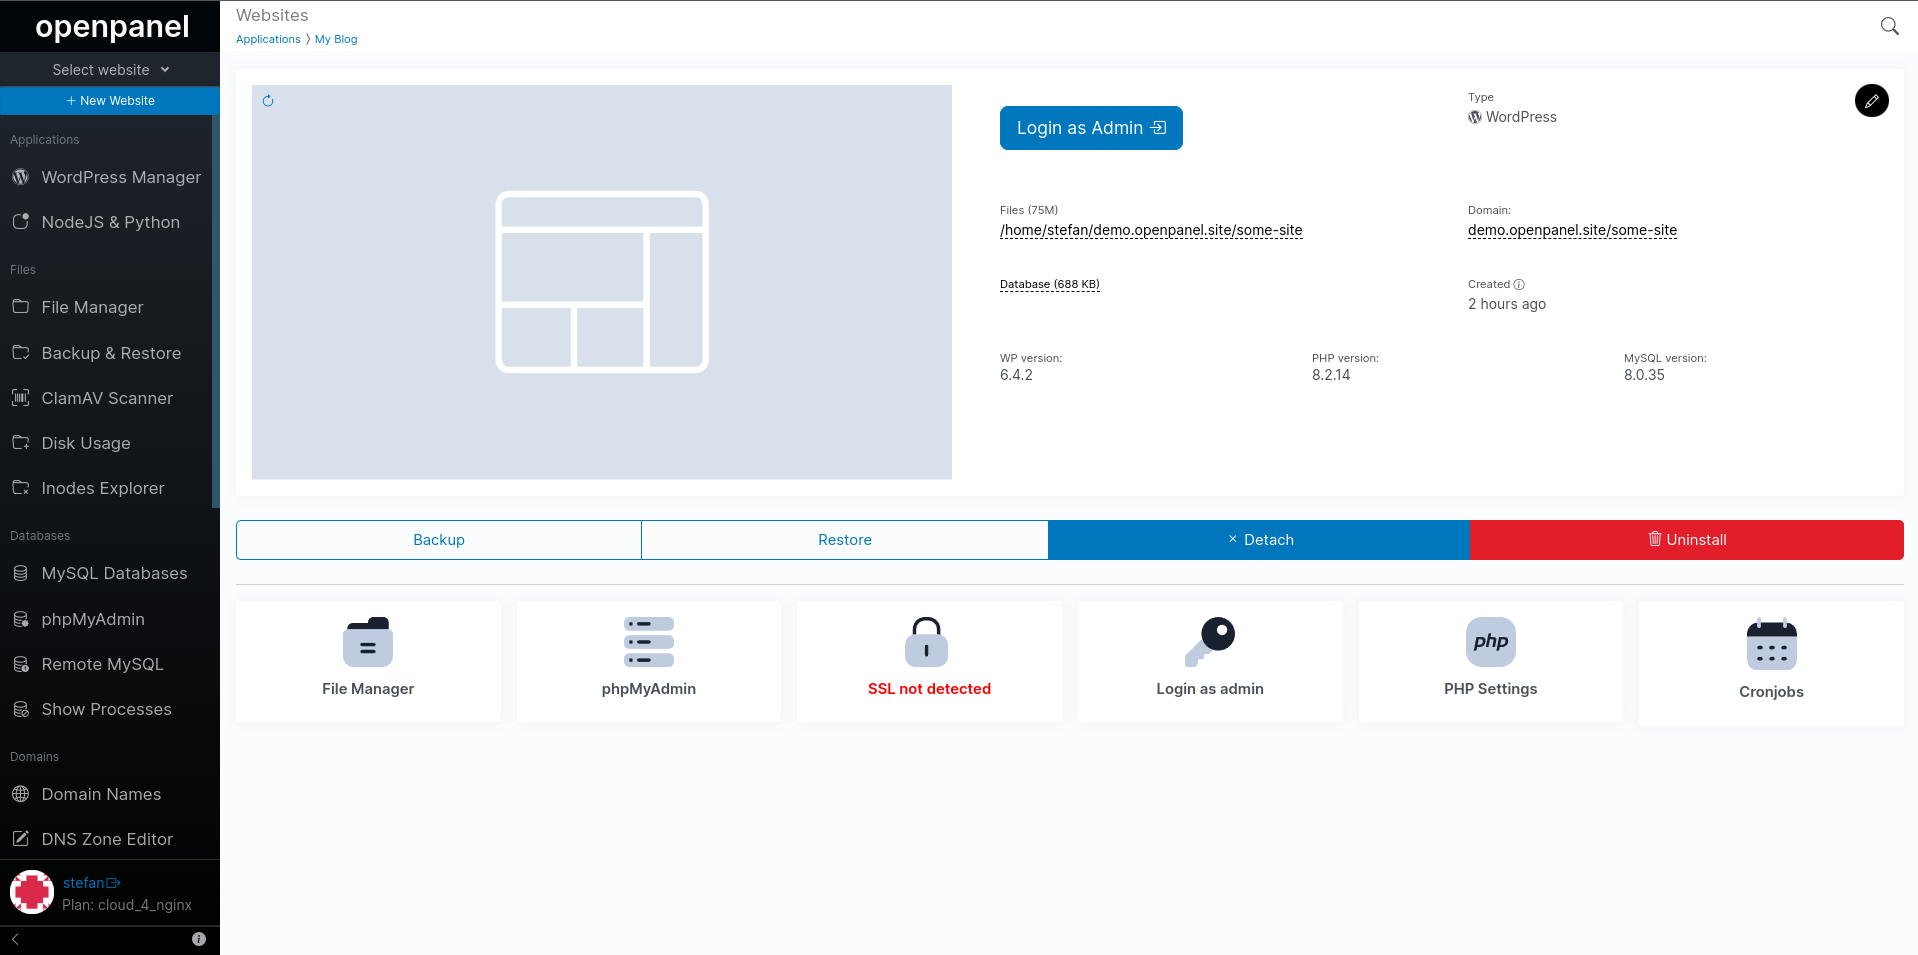The width and height of the screenshot is (1918, 955).
Task: Click the folder icon beside File Manager in sidebar
Action: [20, 306]
